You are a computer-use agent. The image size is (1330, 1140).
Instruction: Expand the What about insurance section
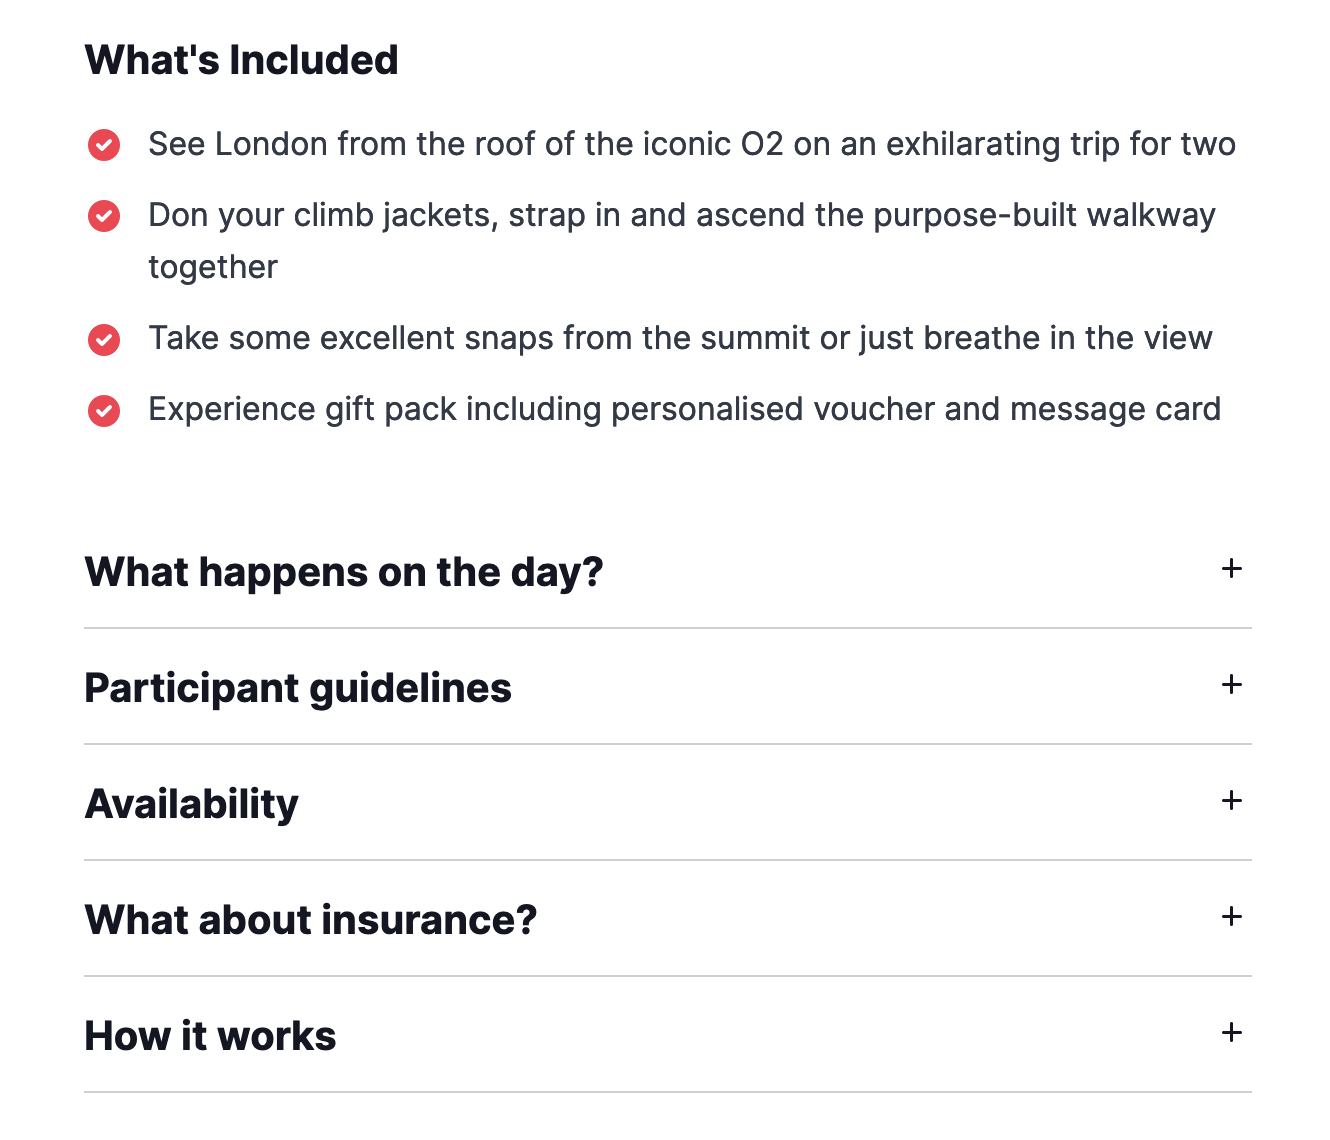tap(310, 919)
